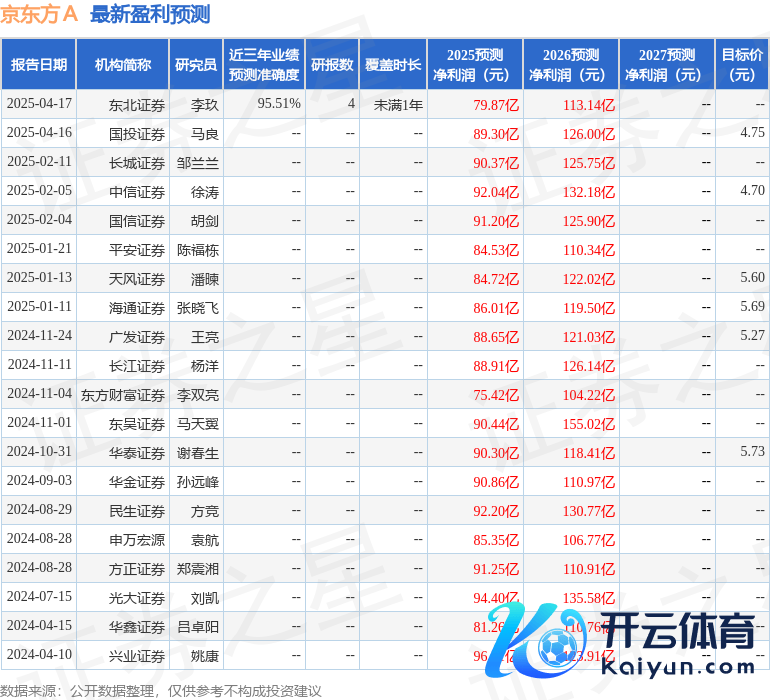Select the 覆盖时长 column header

393,64
